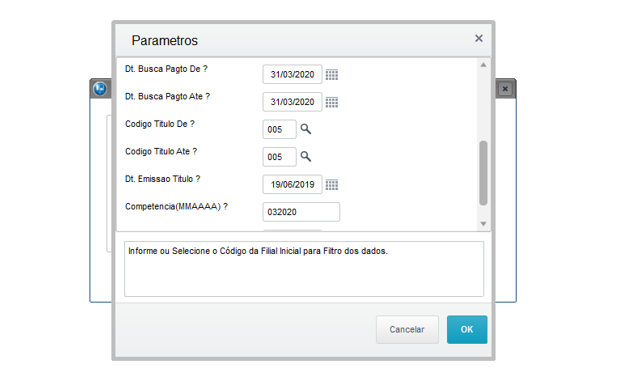This screenshot has width=632, height=378.
Task: Open calendar for Dt. Busca Pagto De
Action: pyautogui.click(x=332, y=75)
